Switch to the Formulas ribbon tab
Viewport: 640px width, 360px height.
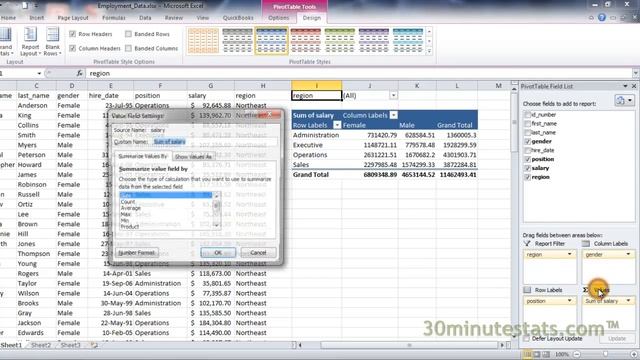click(x=113, y=18)
